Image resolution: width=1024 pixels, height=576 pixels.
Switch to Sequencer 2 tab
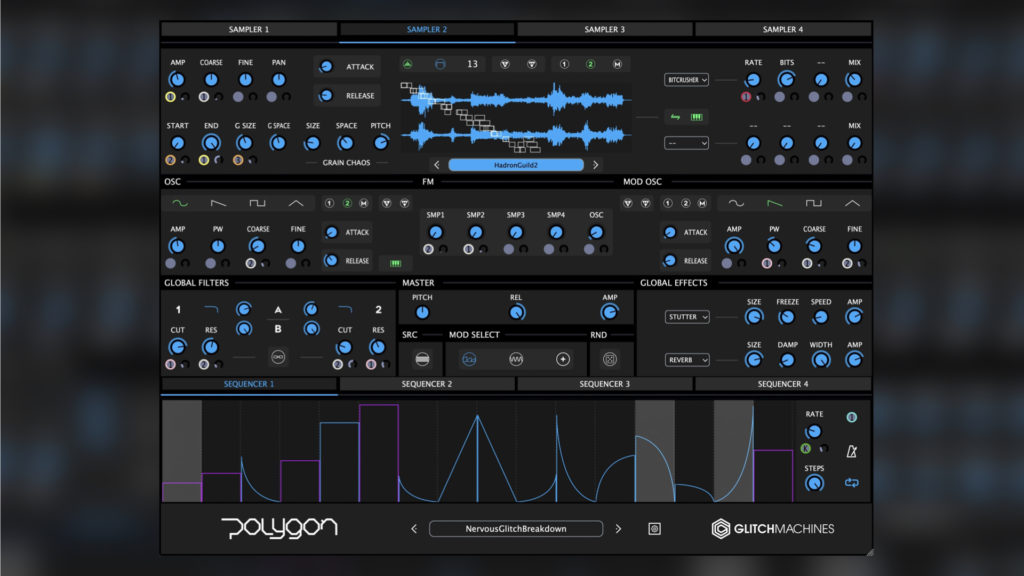coord(426,384)
